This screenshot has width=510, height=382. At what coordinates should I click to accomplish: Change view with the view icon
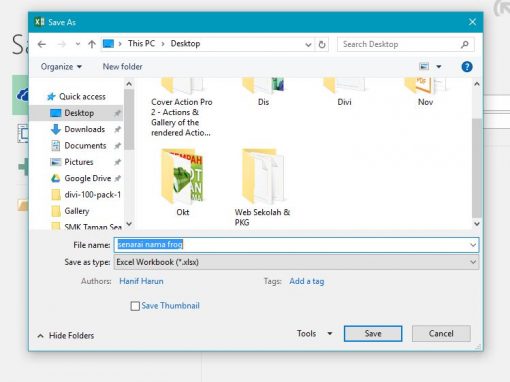click(424, 67)
